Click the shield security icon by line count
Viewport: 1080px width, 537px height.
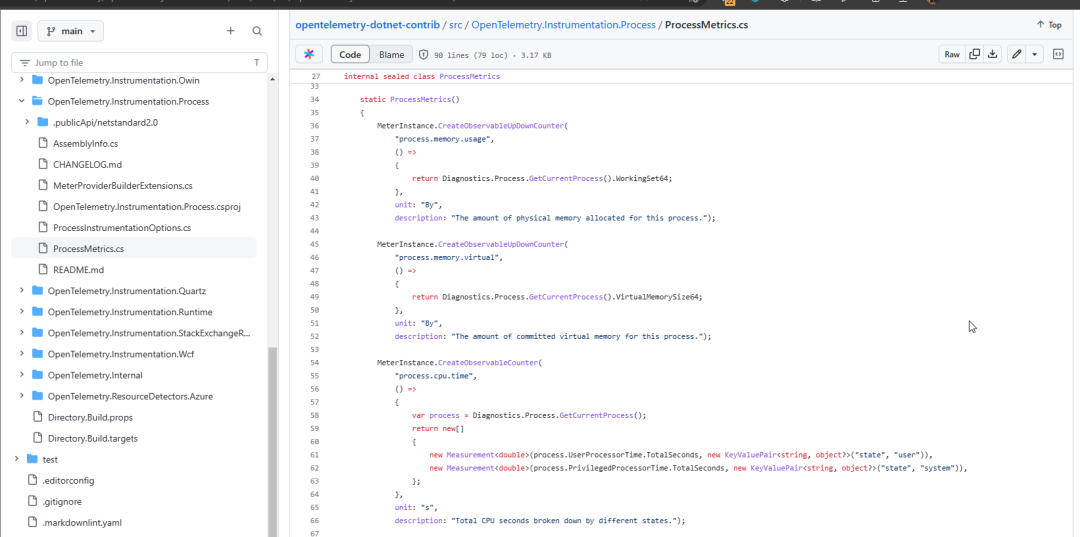point(424,54)
